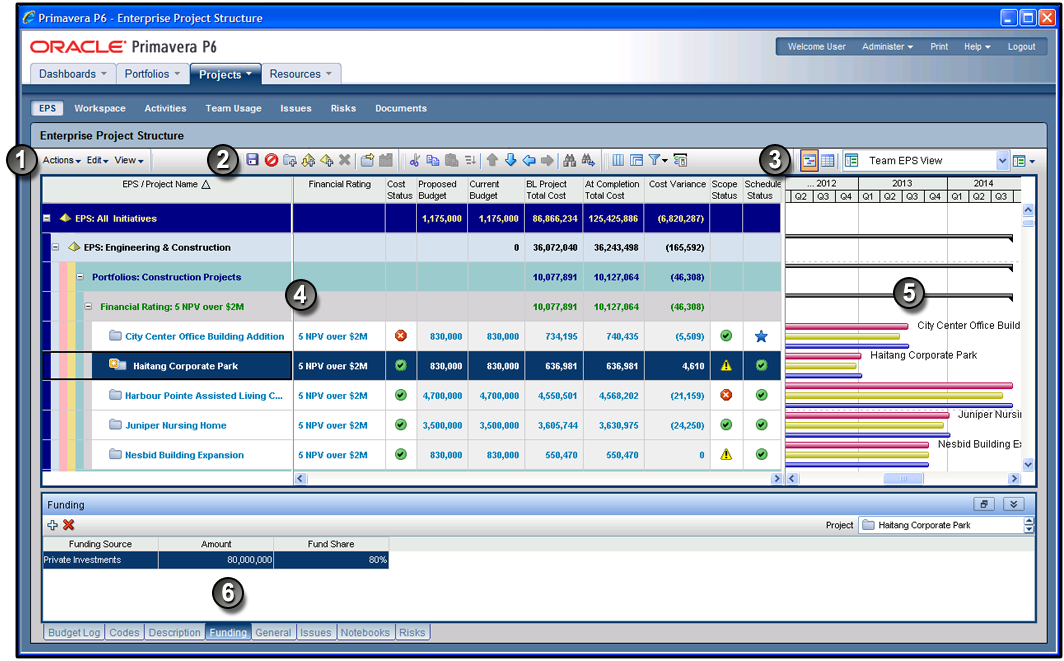Image resolution: width=1064 pixels, height=661 pixels.
Task: Open the Filter dropdown arrow
Action: click(665, 161)
